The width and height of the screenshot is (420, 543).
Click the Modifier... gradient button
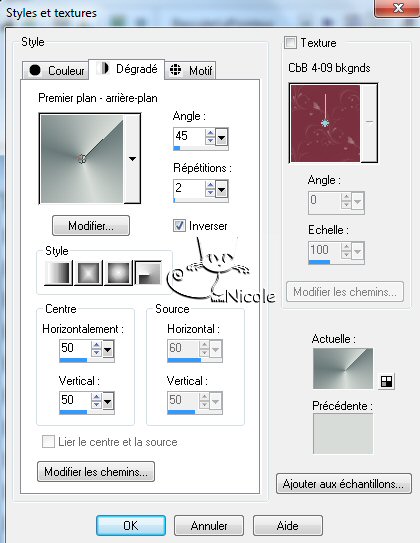tap(91, 226)
